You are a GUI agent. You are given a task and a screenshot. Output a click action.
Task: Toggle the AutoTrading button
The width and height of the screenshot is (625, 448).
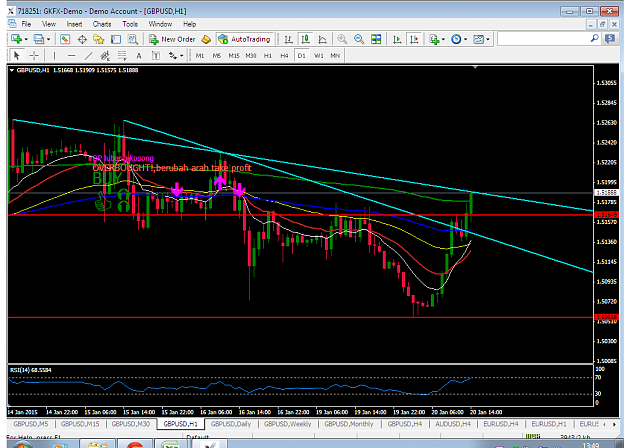tap(245, 39)
